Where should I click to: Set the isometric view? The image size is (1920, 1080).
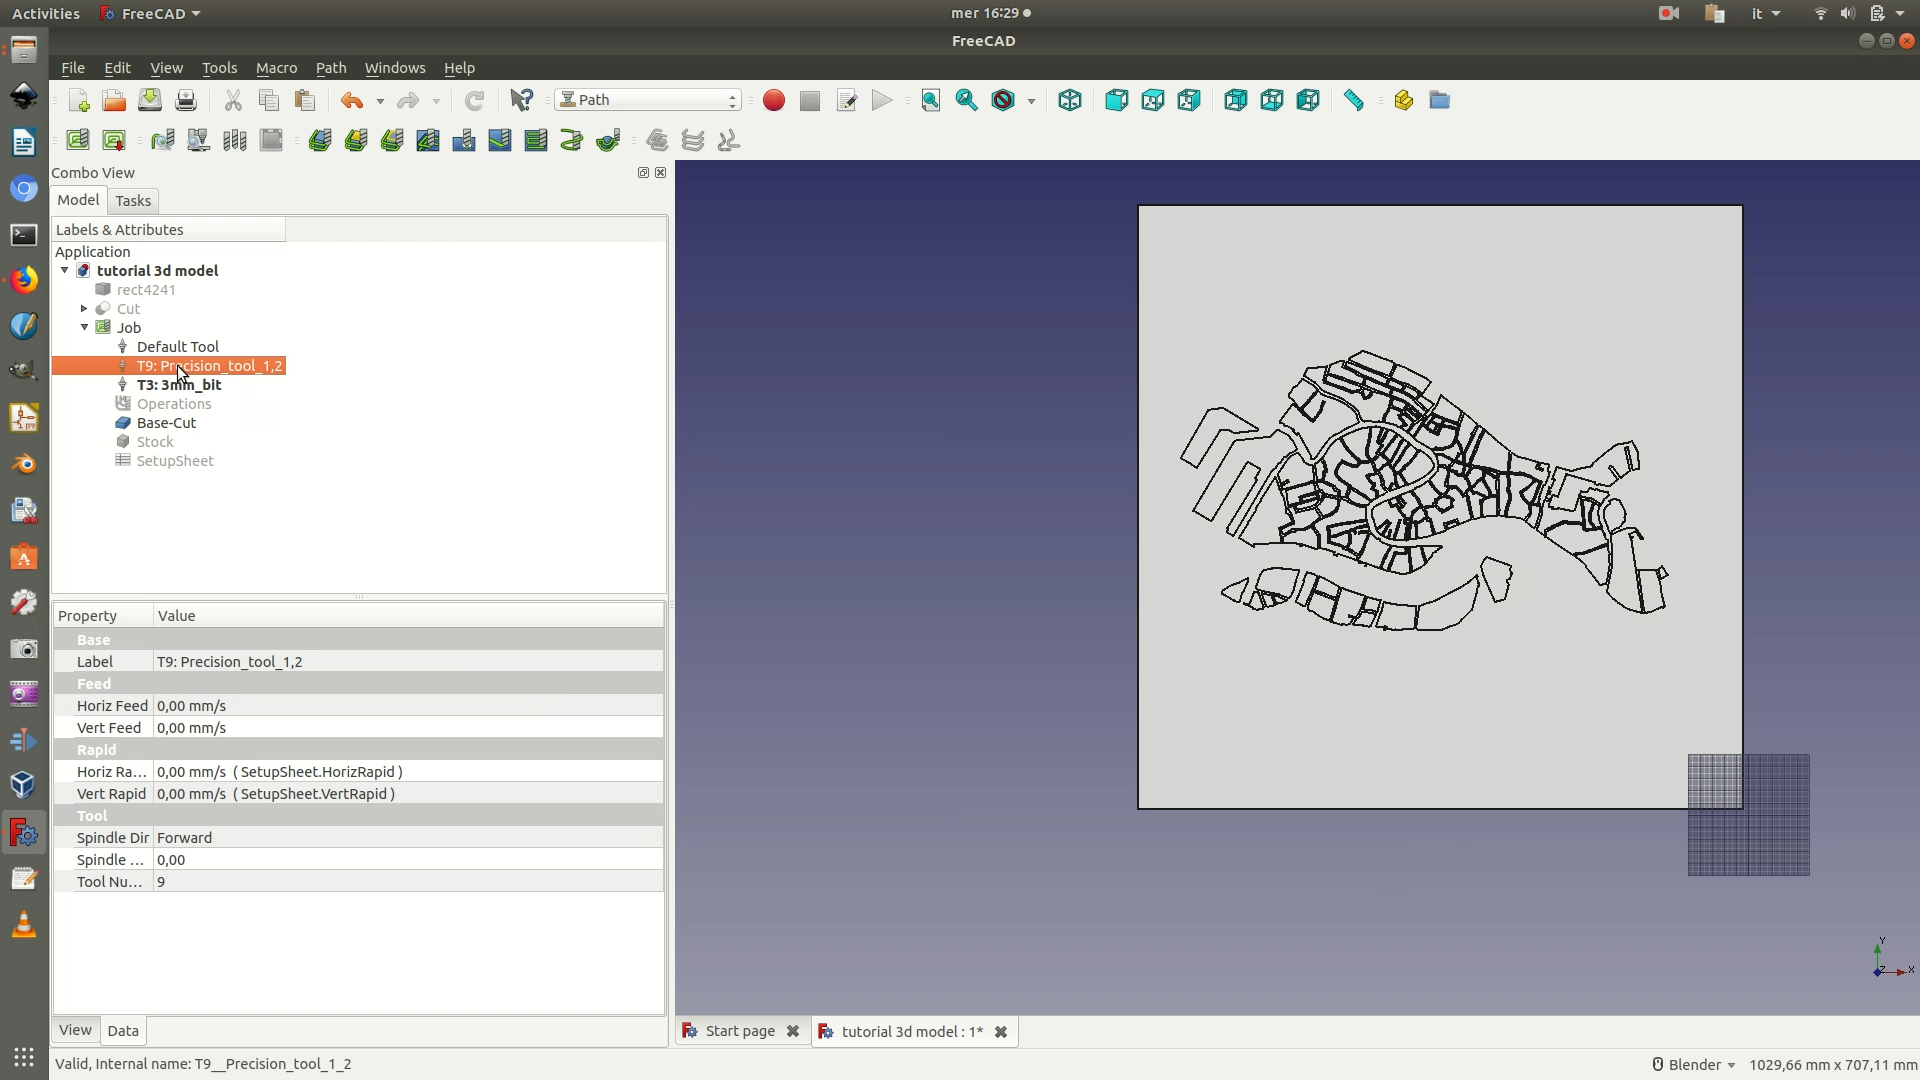[x=1070, y=100]
